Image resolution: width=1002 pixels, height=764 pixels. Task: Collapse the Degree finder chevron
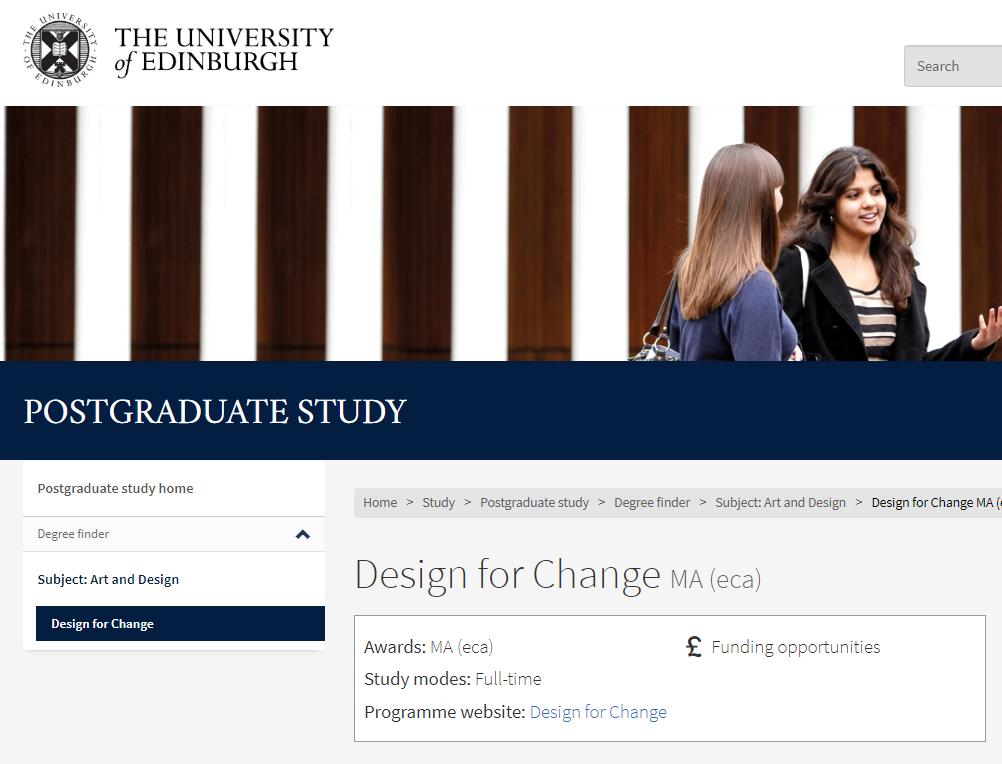(x=303, y=534)
